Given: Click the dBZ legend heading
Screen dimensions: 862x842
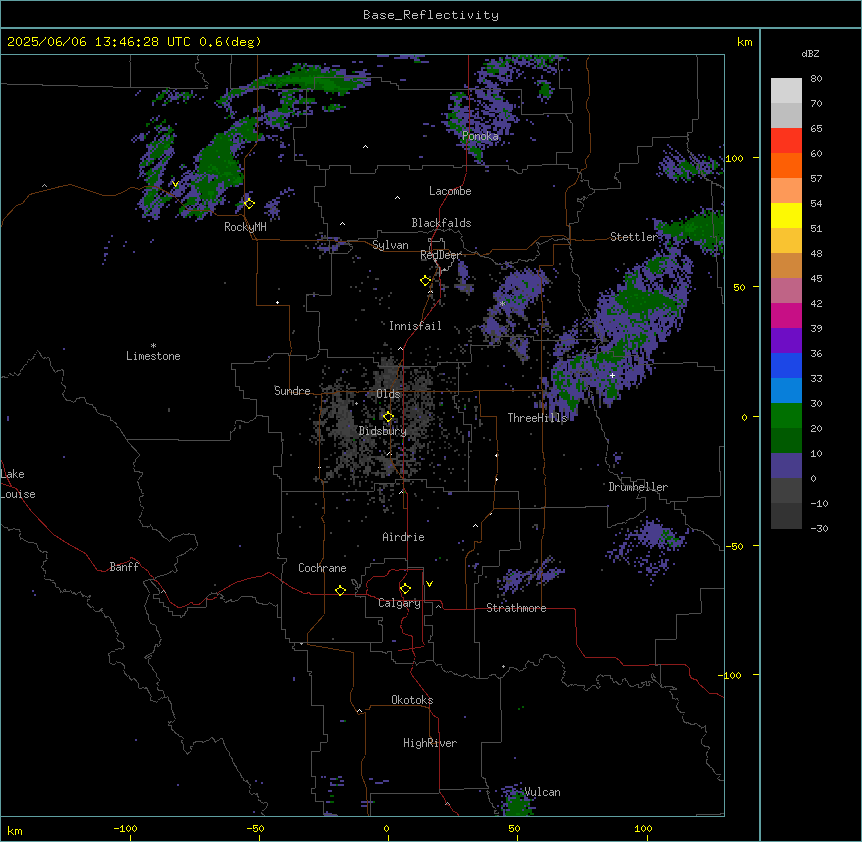Looking at the screenshot, I should point(810,54).
